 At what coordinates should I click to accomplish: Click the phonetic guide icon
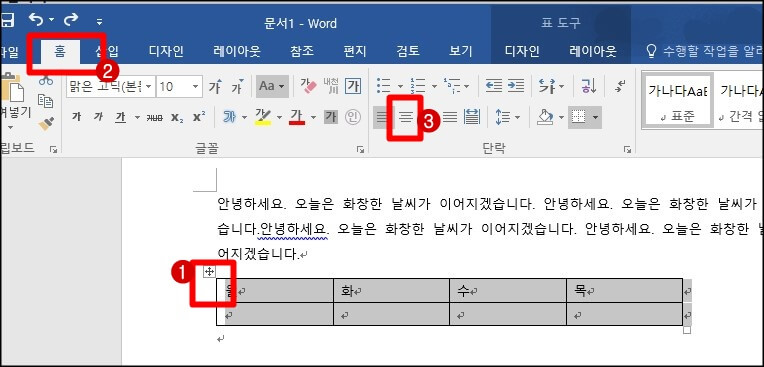click(x=331, y=86)
